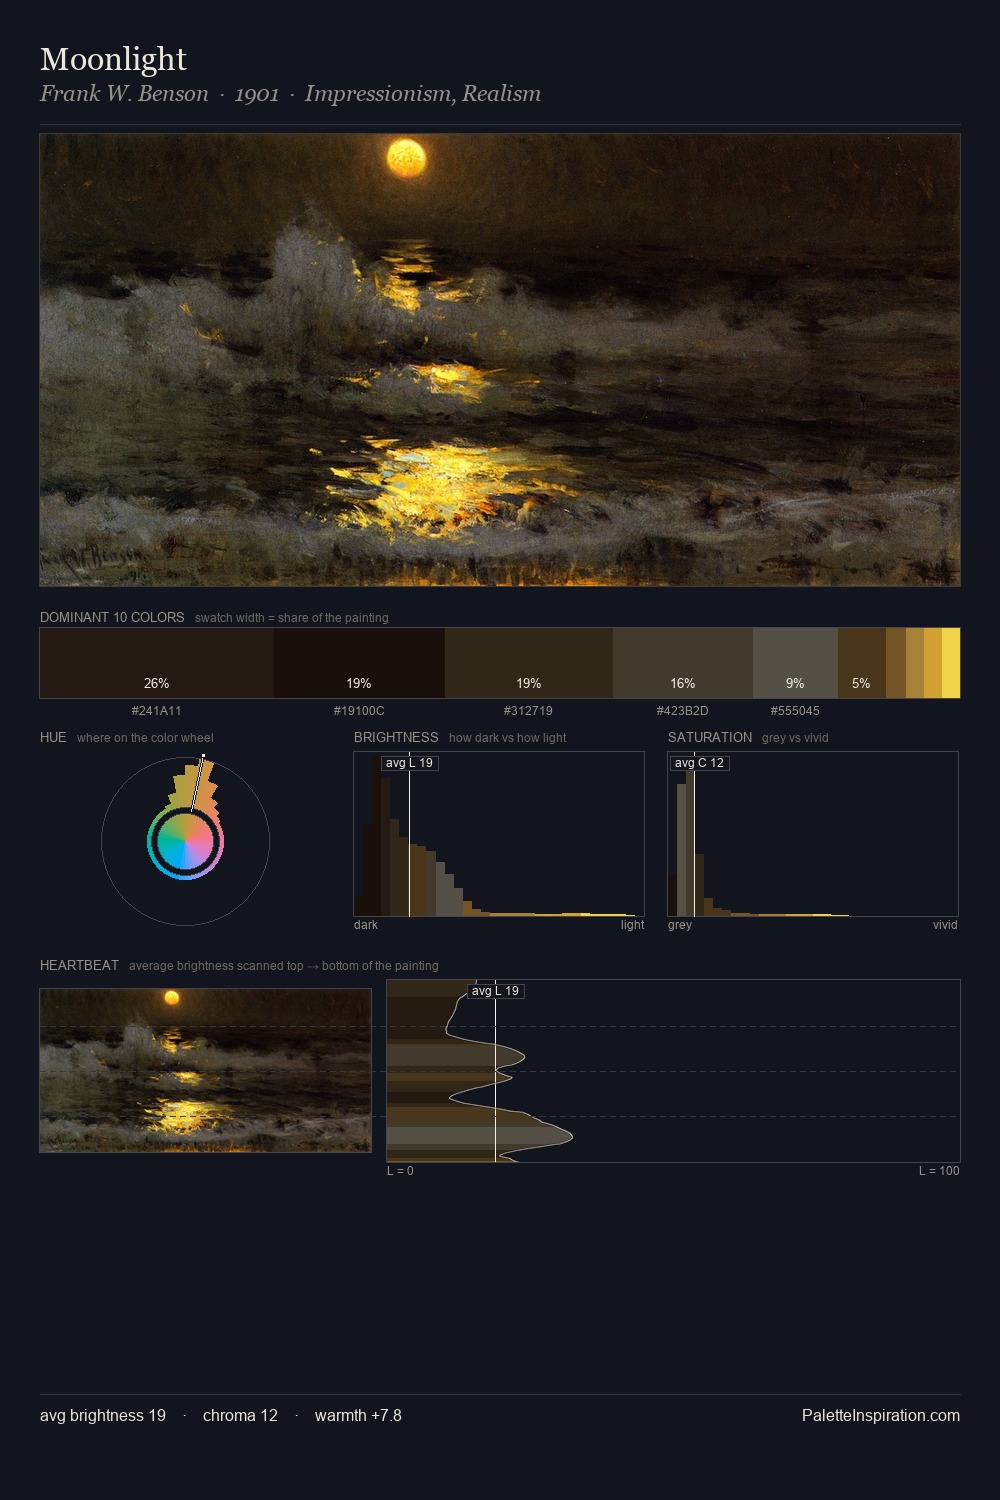The height and width of the screenshot is (1500, 1000).
Task: Click the hex code '#19100C'
Action: click(x=359, y=711)
